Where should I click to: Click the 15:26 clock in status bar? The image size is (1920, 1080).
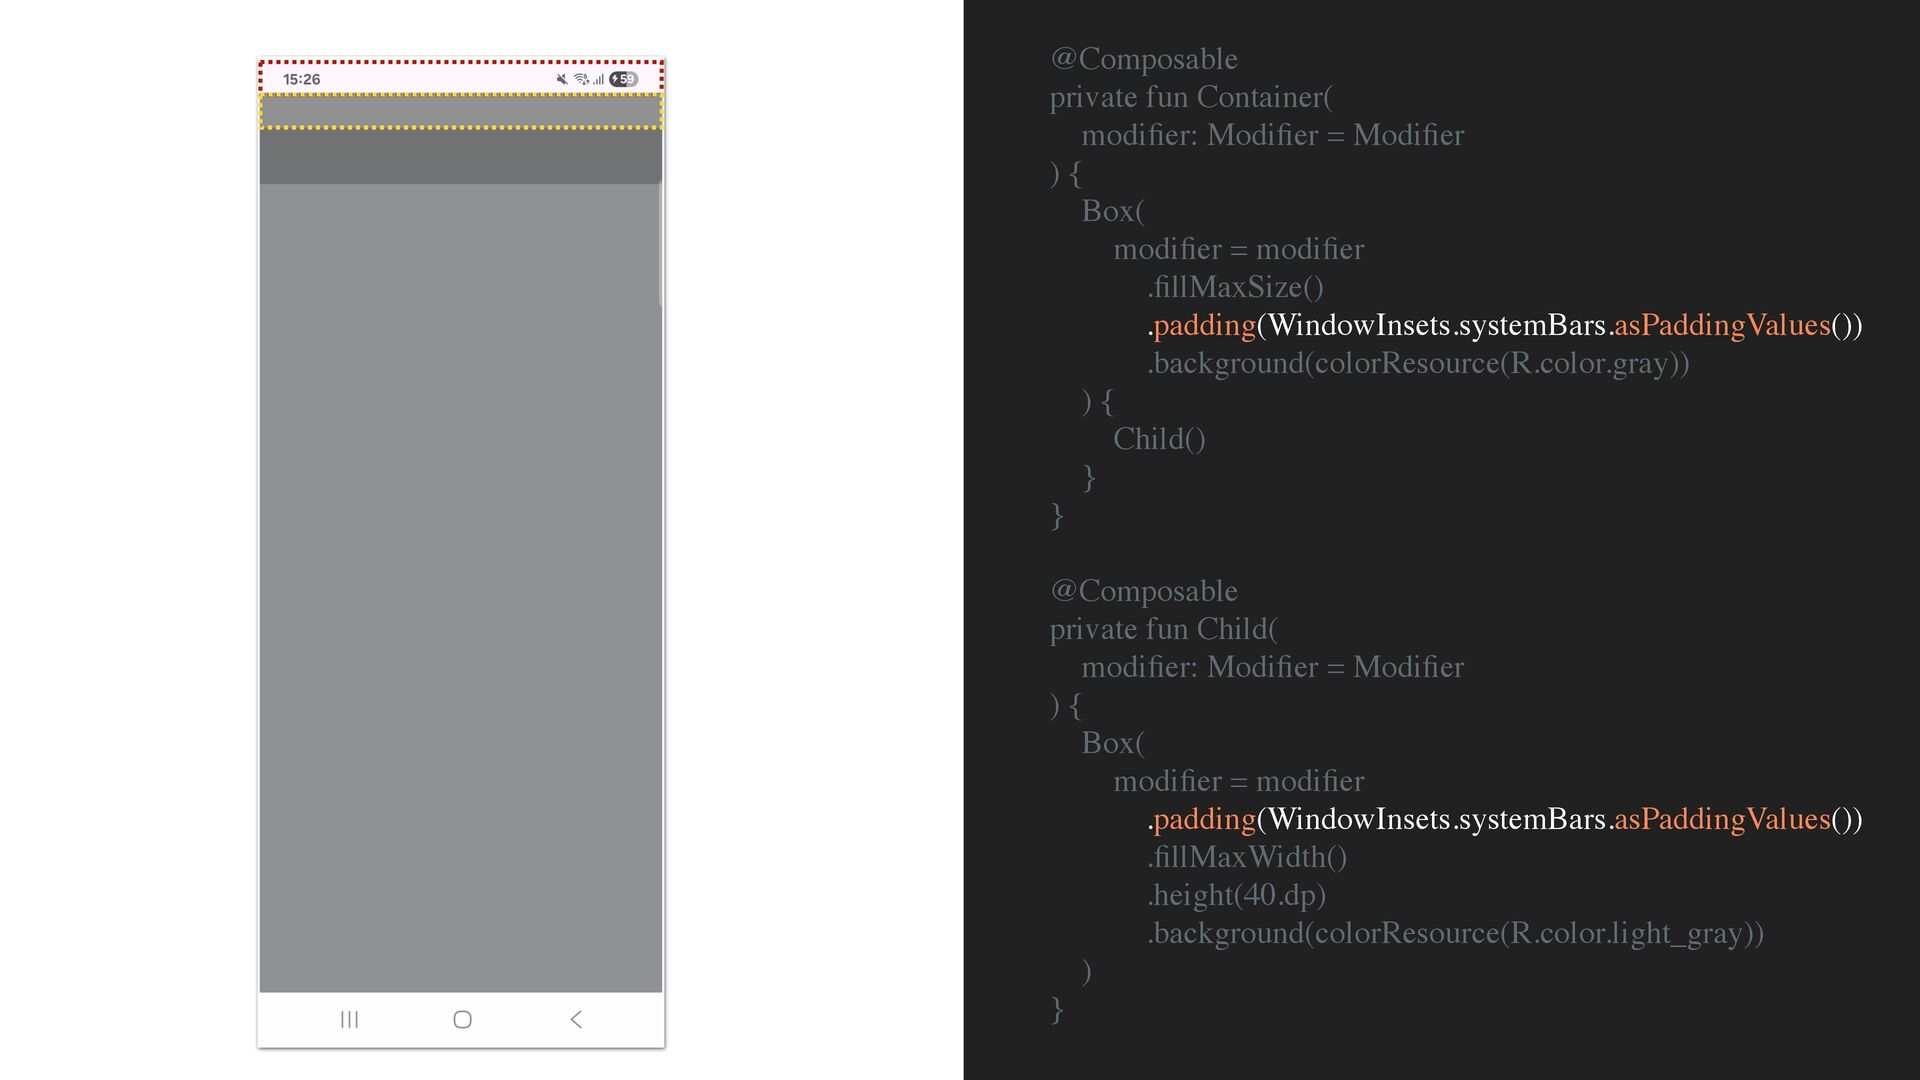[x=301, y=79]
